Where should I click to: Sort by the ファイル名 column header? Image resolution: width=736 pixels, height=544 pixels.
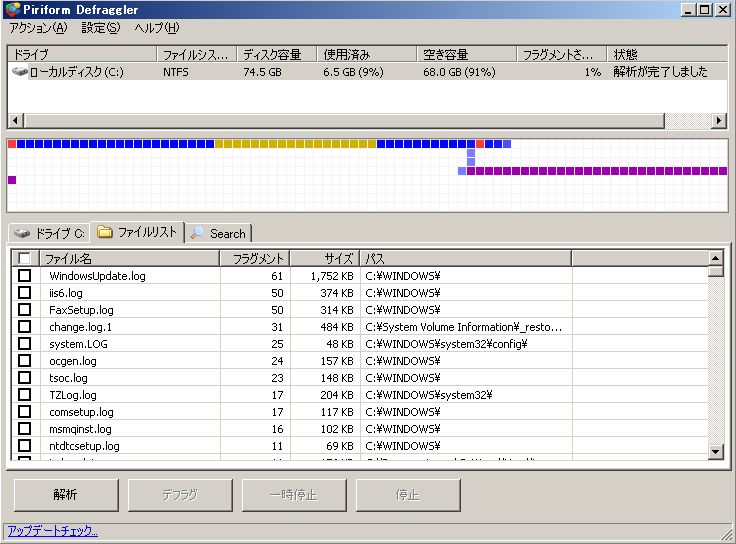click(x=130, y=258)
